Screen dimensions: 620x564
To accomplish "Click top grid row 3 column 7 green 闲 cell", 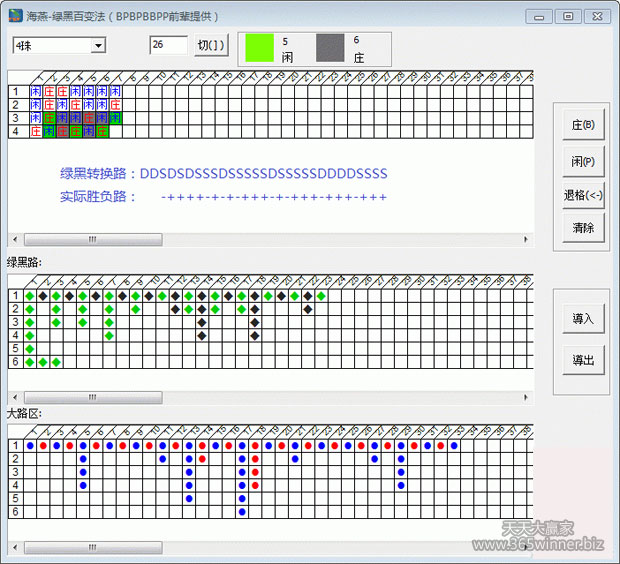I will click(x=115, y=118).
